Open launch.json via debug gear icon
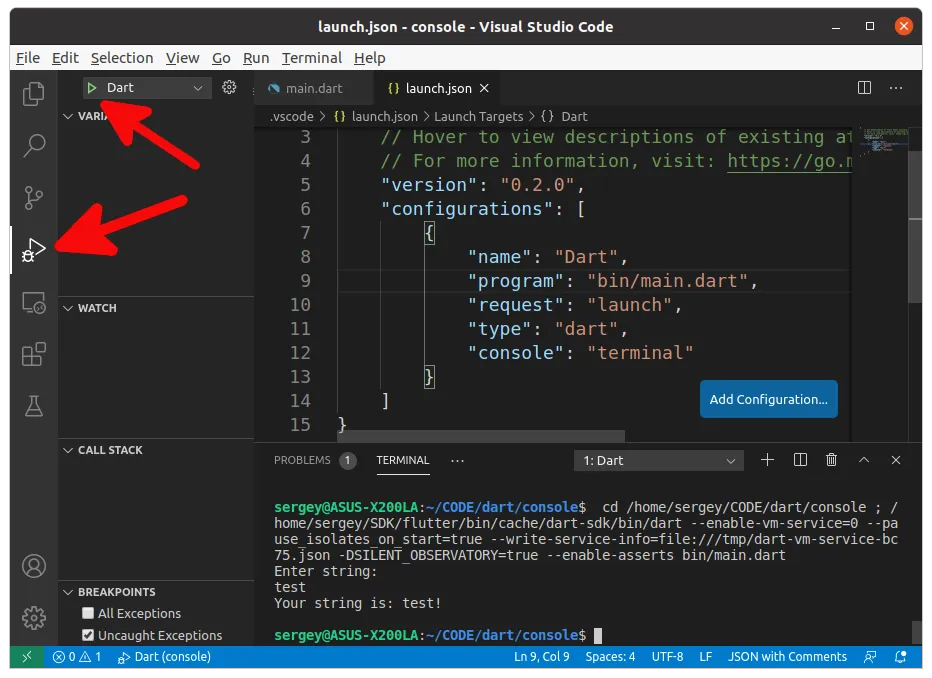Viewport: 932px width, 678px height. (229, 87)
